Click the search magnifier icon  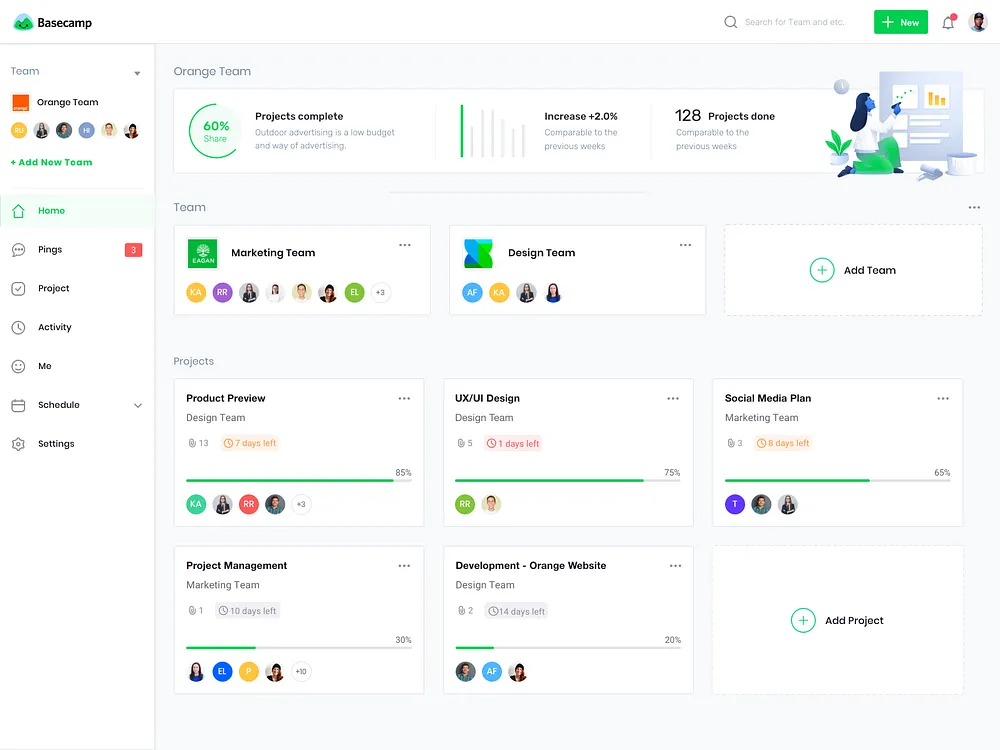730,22
